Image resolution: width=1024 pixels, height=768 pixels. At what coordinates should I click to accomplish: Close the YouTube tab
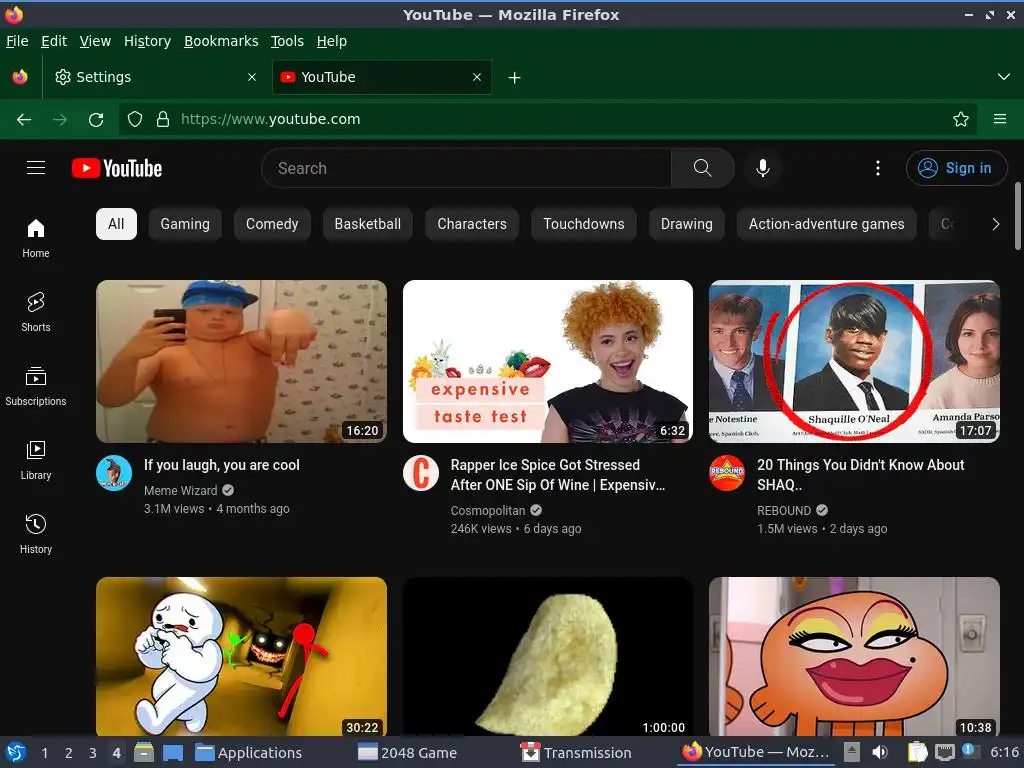[x=477, y=77]
